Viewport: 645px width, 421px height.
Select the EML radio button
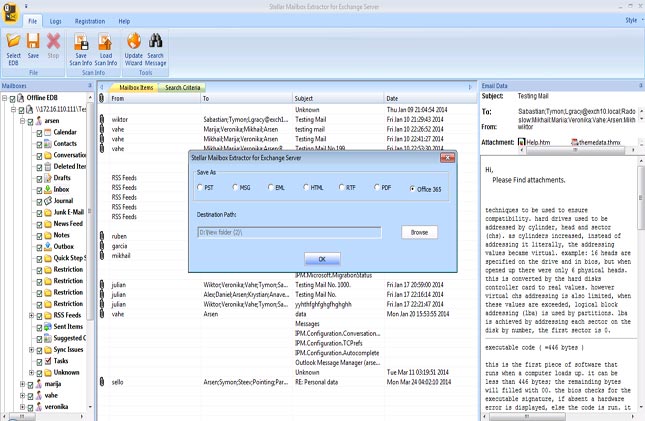271,187
